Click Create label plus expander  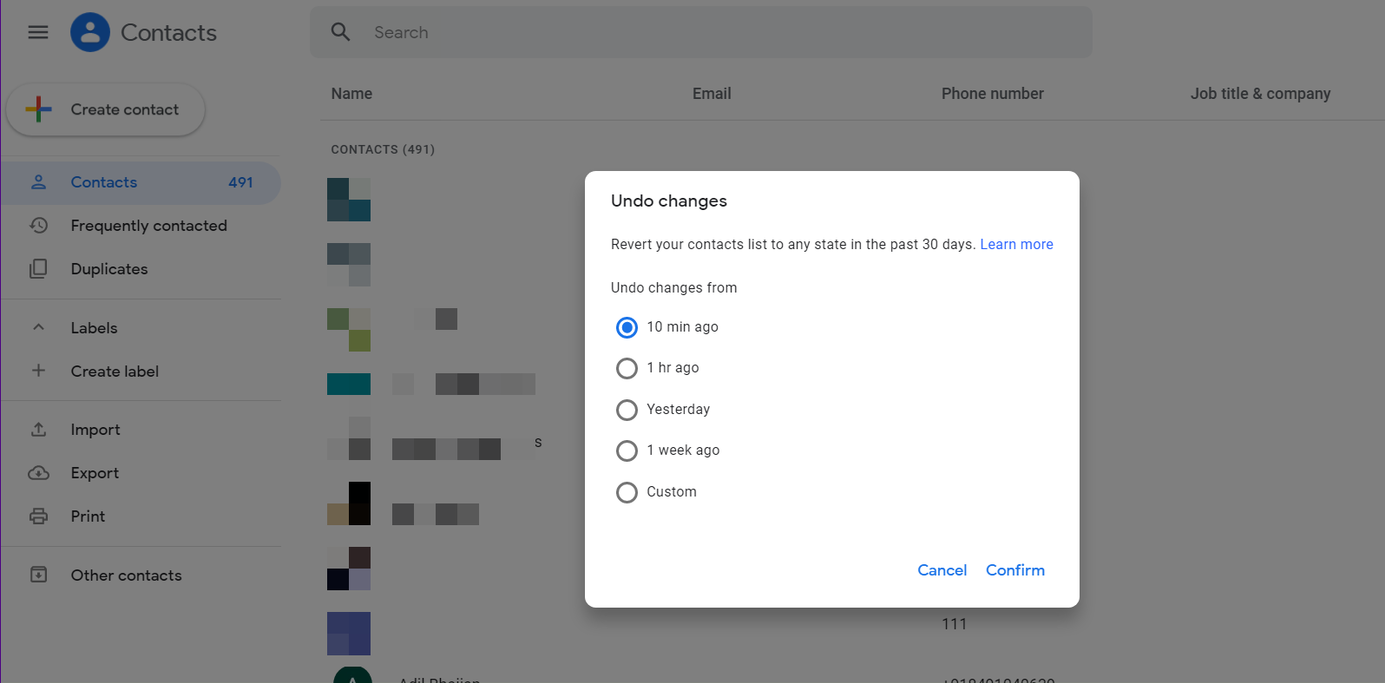pos(38,370)
